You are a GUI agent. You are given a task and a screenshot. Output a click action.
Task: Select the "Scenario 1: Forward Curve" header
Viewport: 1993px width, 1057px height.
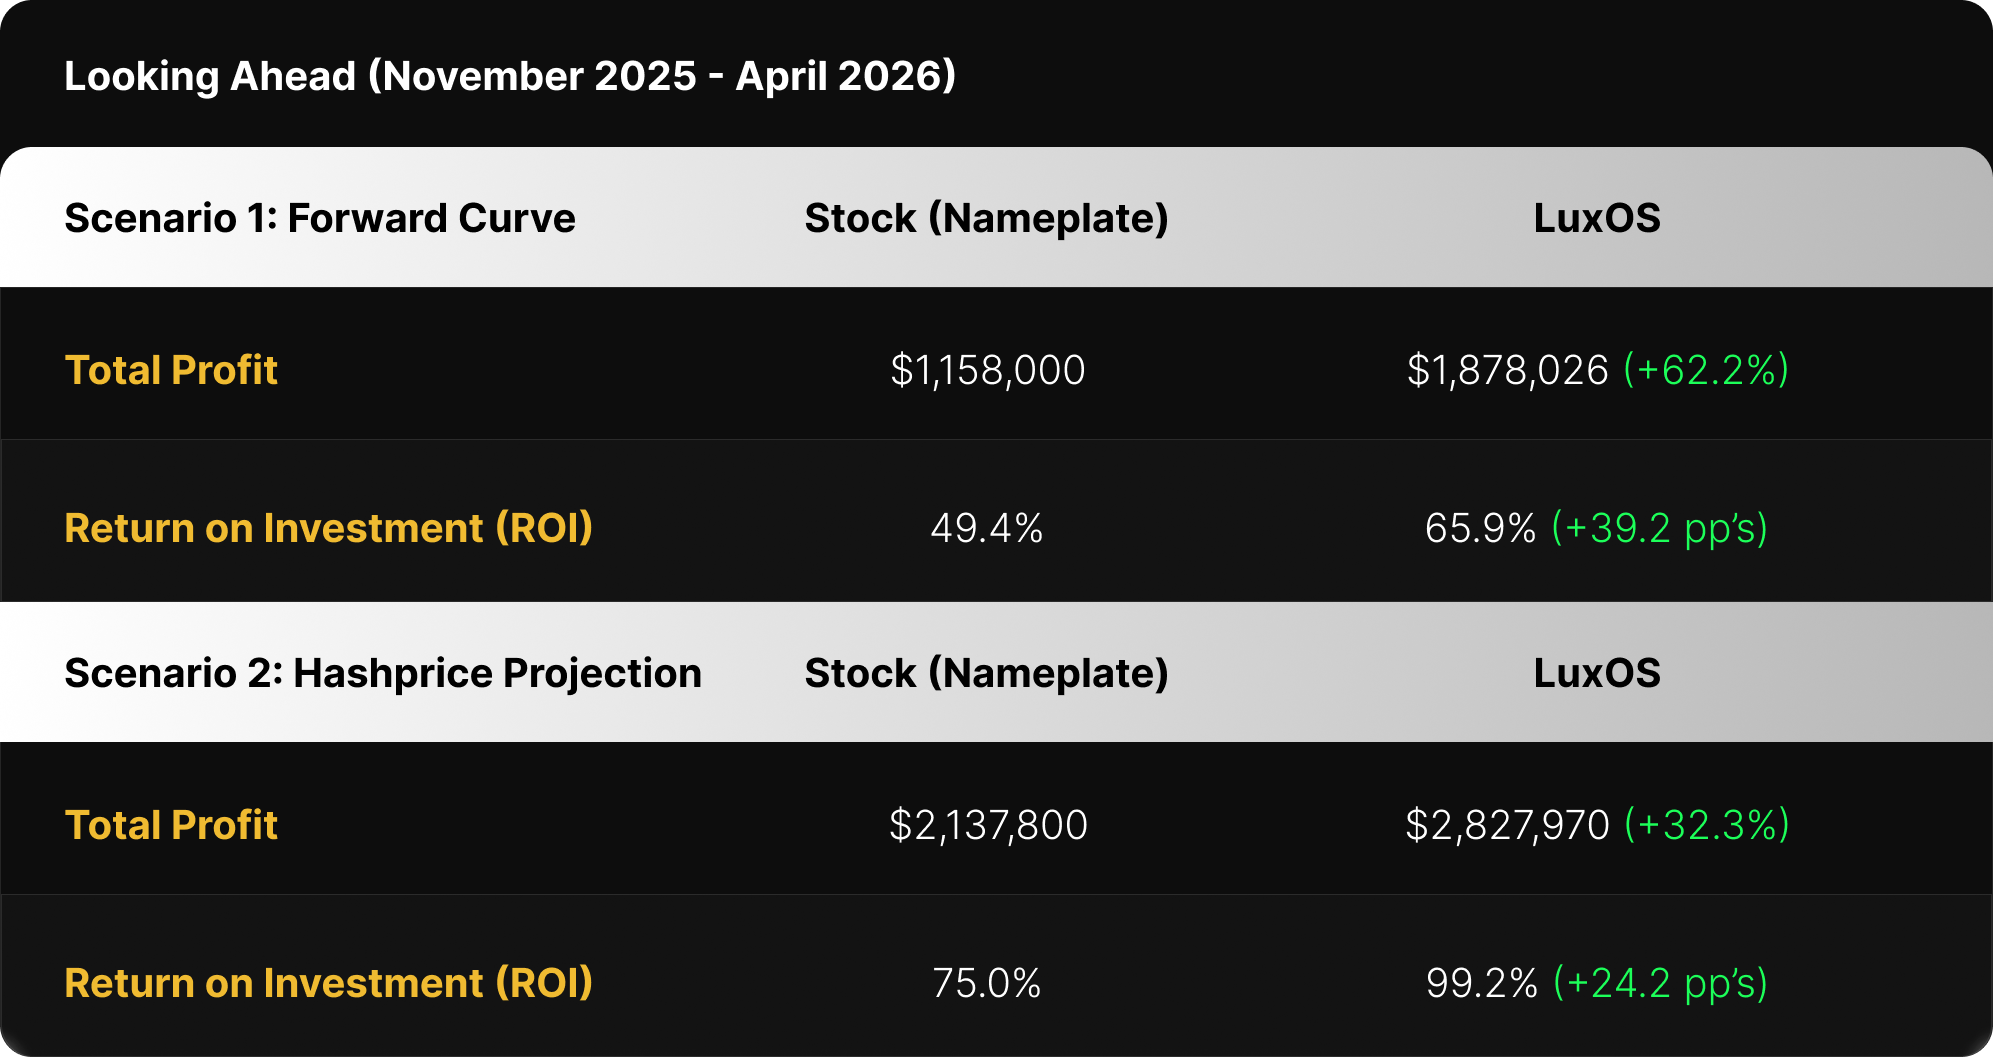[x=320, y=218]
